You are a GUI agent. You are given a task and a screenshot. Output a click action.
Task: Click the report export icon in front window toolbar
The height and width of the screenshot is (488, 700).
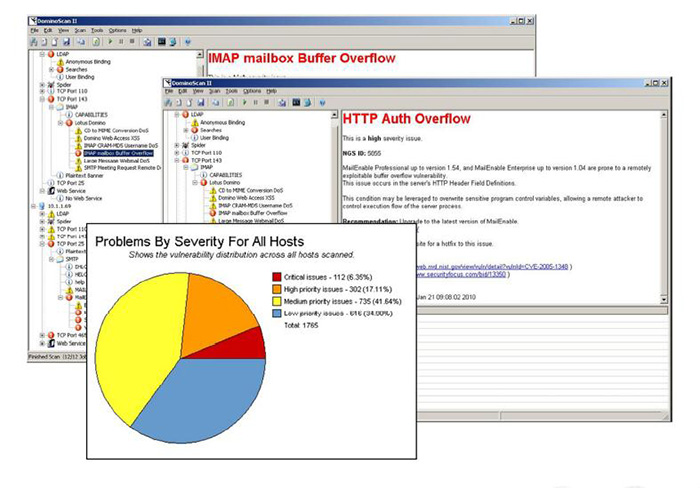click(281, 103)
